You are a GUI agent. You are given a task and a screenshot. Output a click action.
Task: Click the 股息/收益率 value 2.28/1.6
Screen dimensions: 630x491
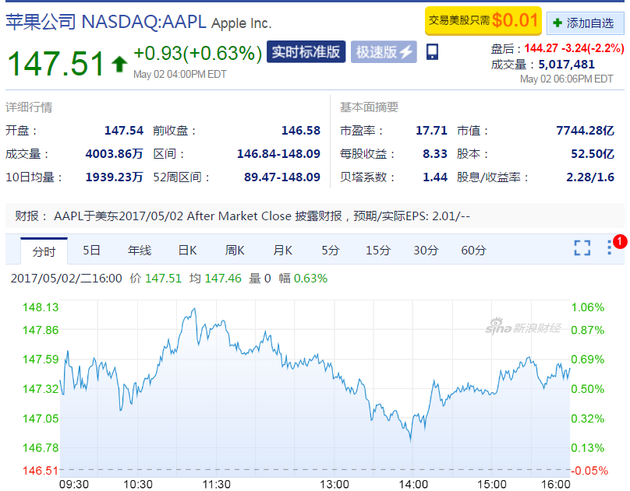(590, 177)
